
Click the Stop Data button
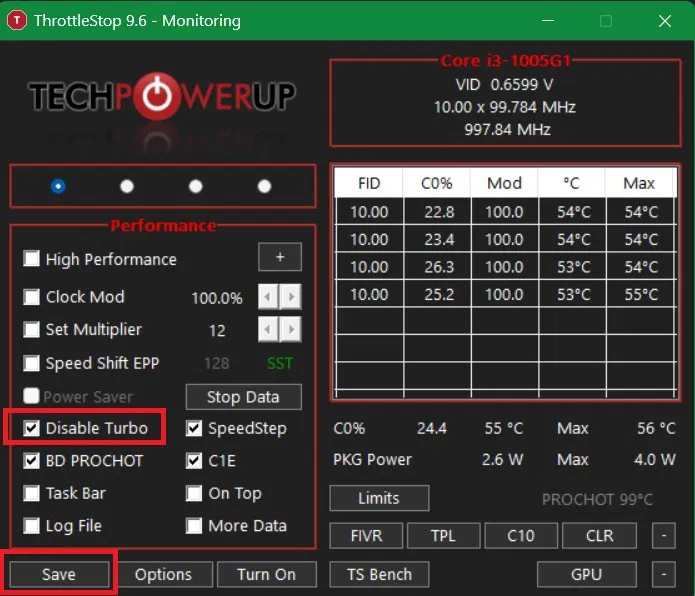pos(243,397)
